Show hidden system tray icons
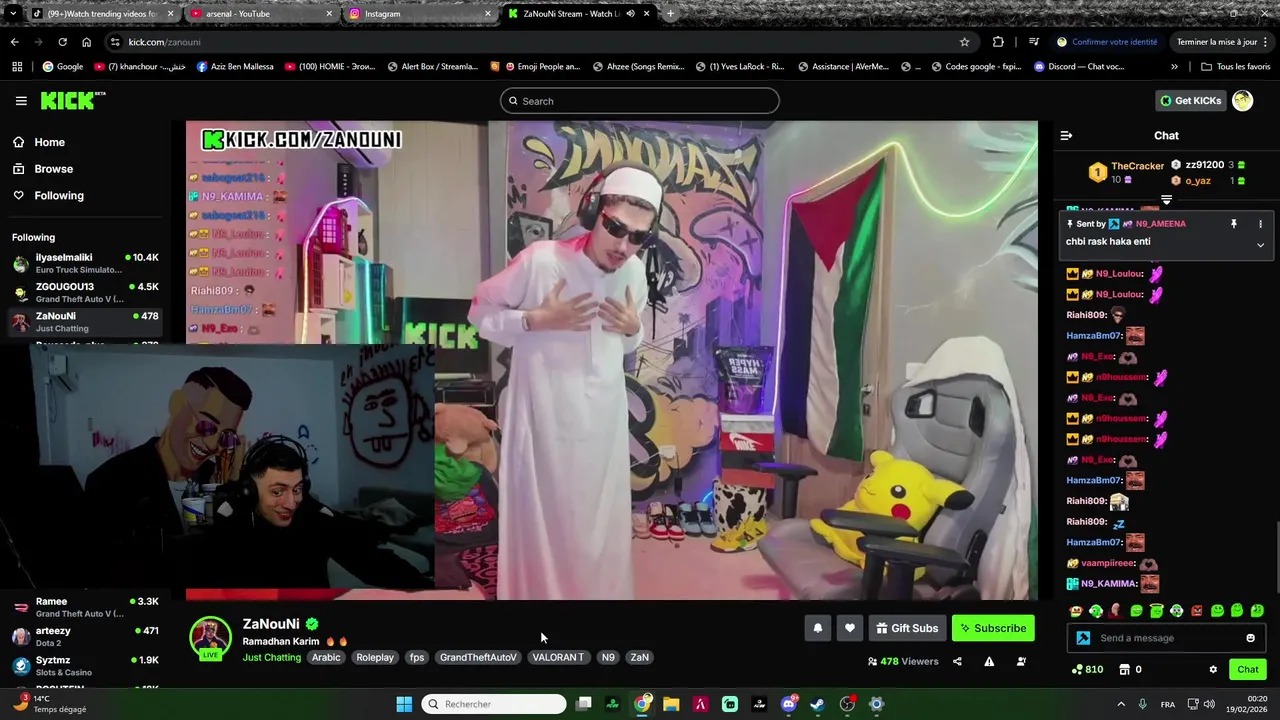The width and height of the screenshot is (1280, 720). click(1121, 704)
